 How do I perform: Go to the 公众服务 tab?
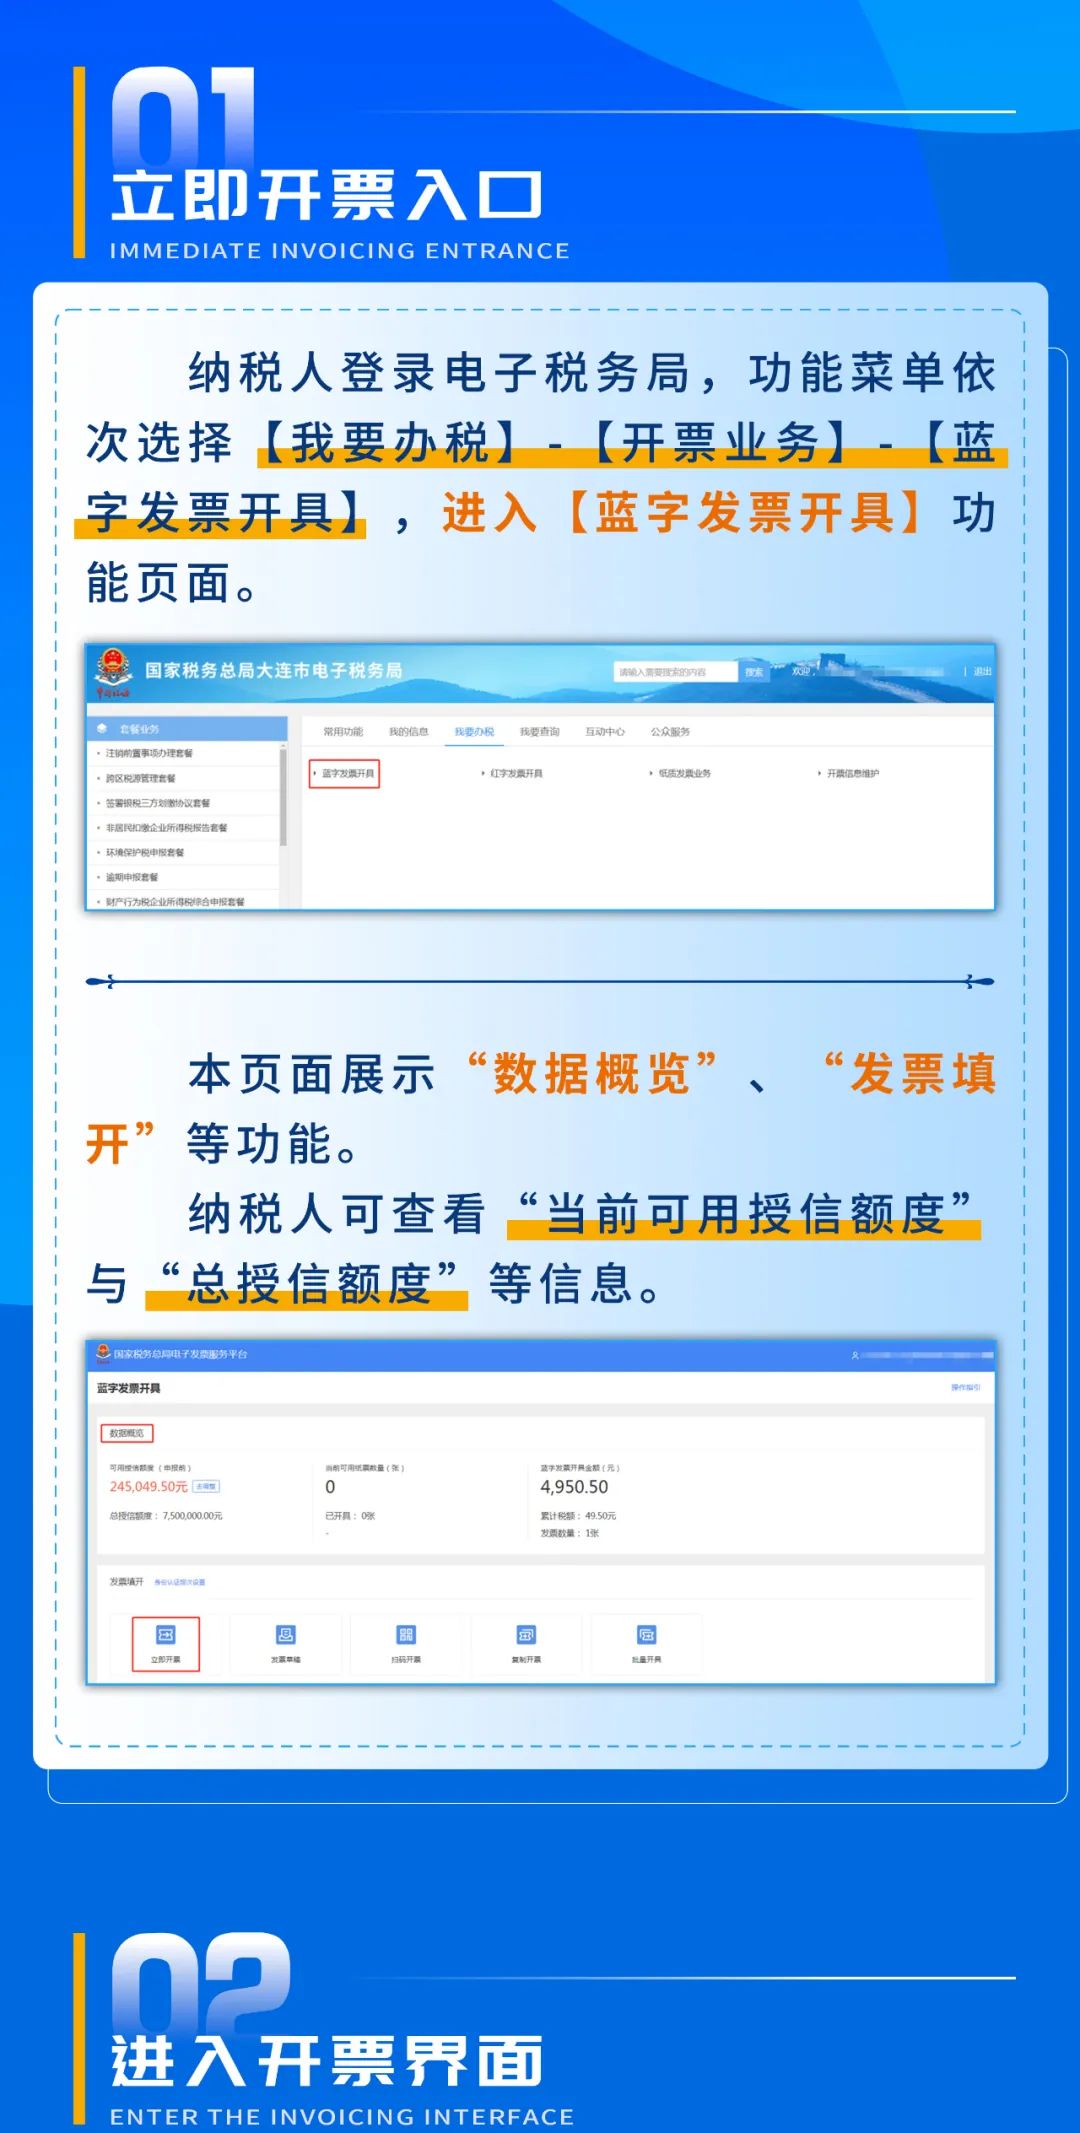(670, 732)
